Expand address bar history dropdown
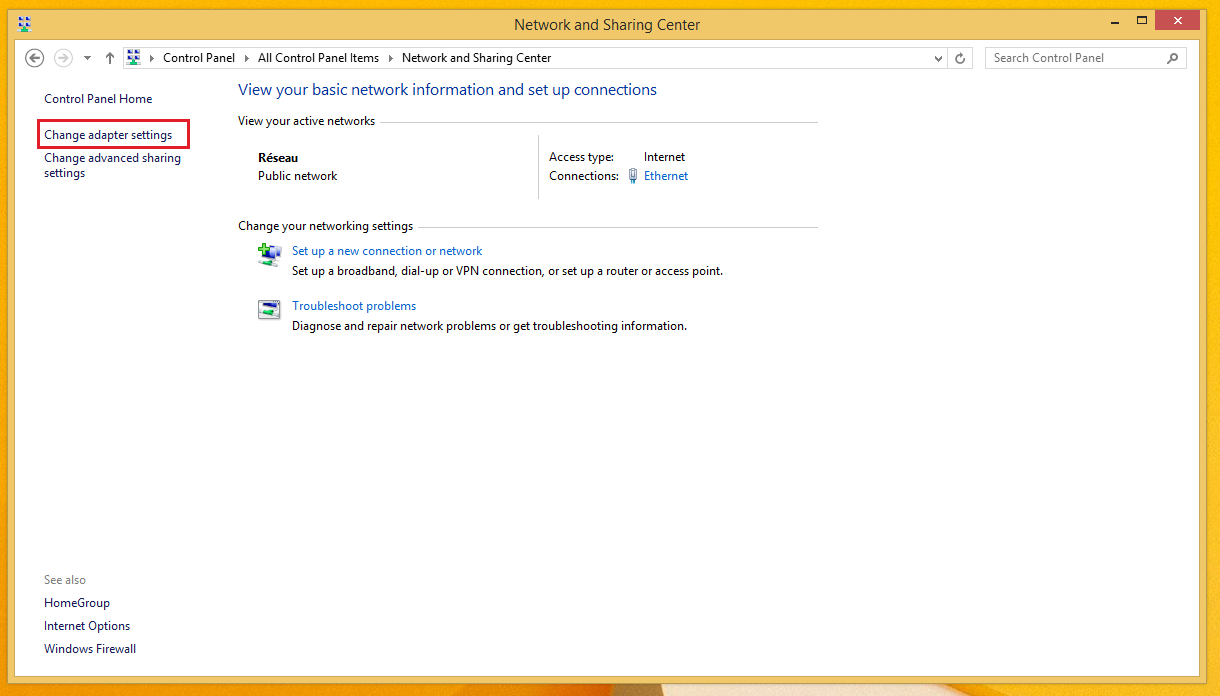1220x696 pixels. pos(938,58)
